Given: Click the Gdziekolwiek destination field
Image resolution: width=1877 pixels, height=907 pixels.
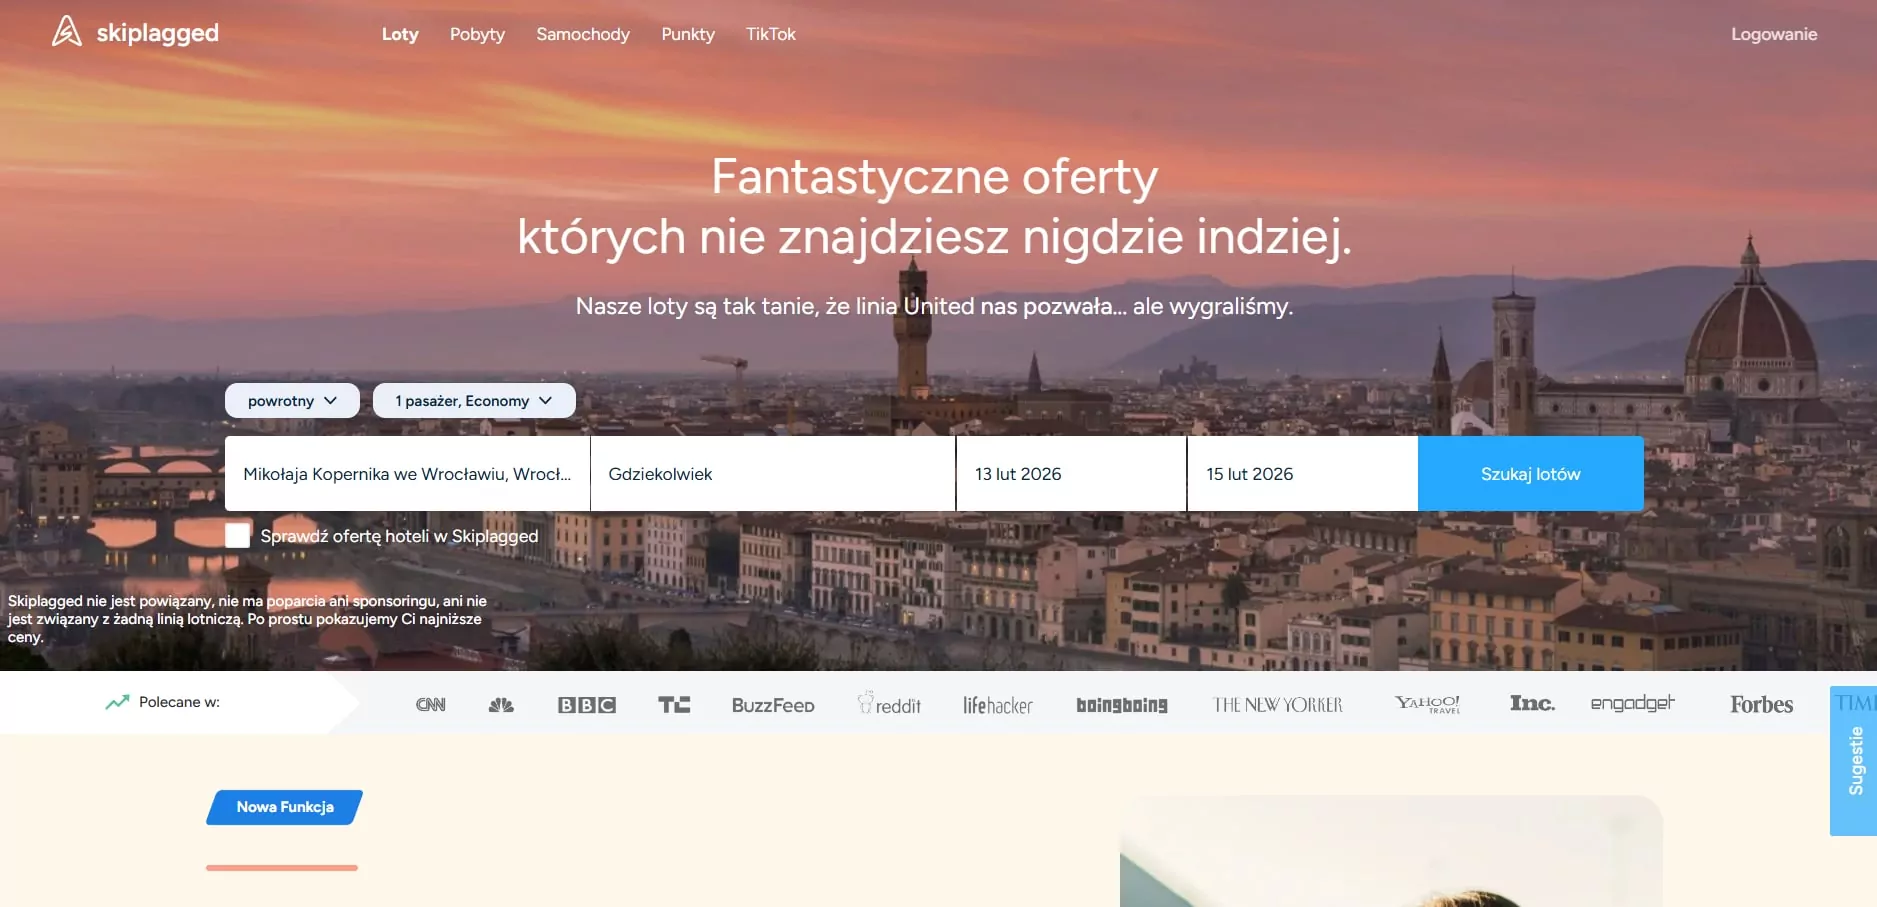Looking at the screenshot, I should (772, 474).
